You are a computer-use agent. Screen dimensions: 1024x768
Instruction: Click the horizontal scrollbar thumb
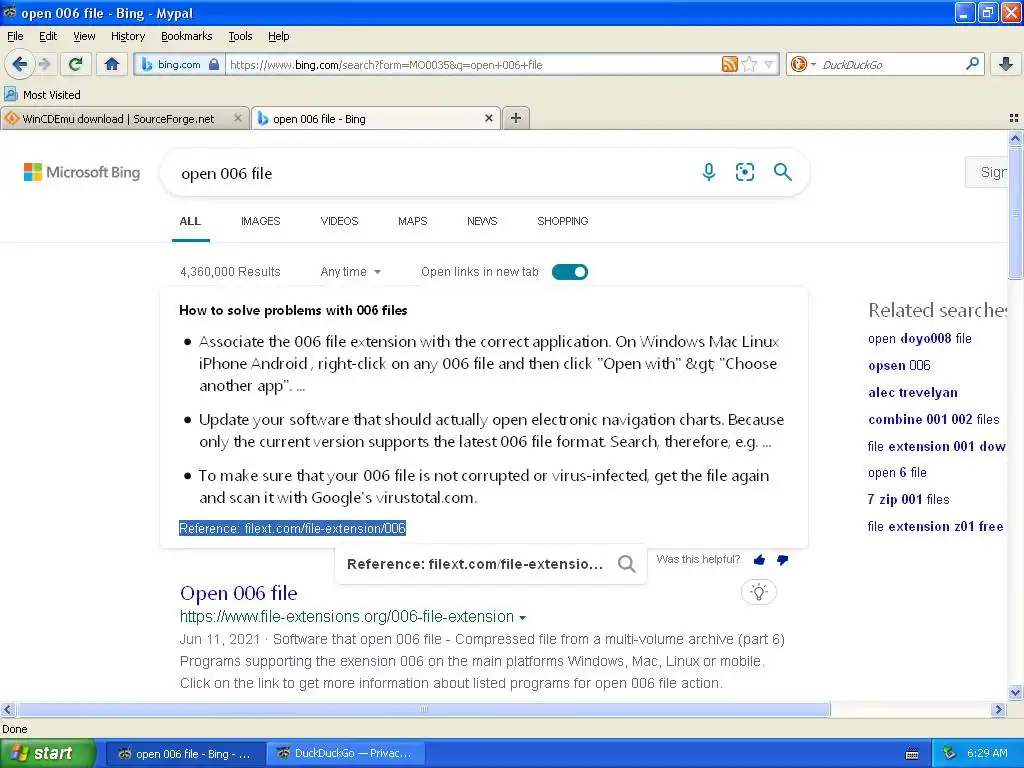(423, 709)
